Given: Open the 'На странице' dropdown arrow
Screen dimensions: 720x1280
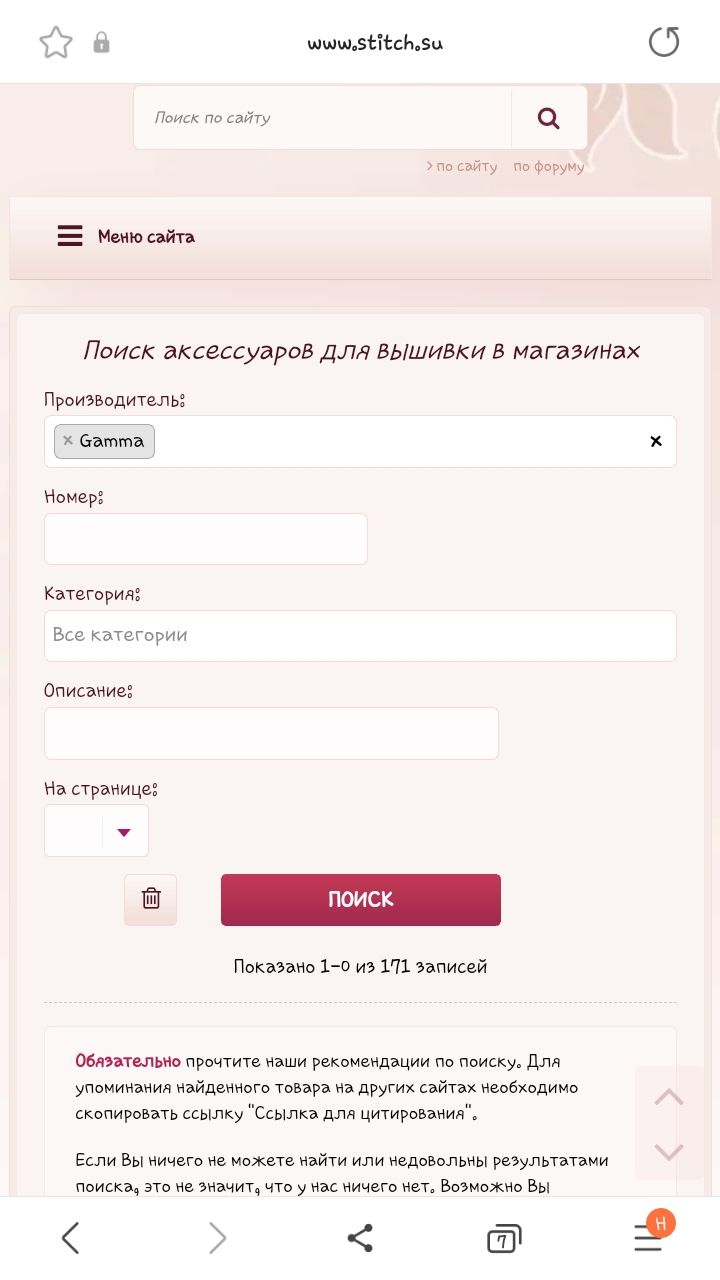Looking at the screenshot, I should tap(124, 831).
